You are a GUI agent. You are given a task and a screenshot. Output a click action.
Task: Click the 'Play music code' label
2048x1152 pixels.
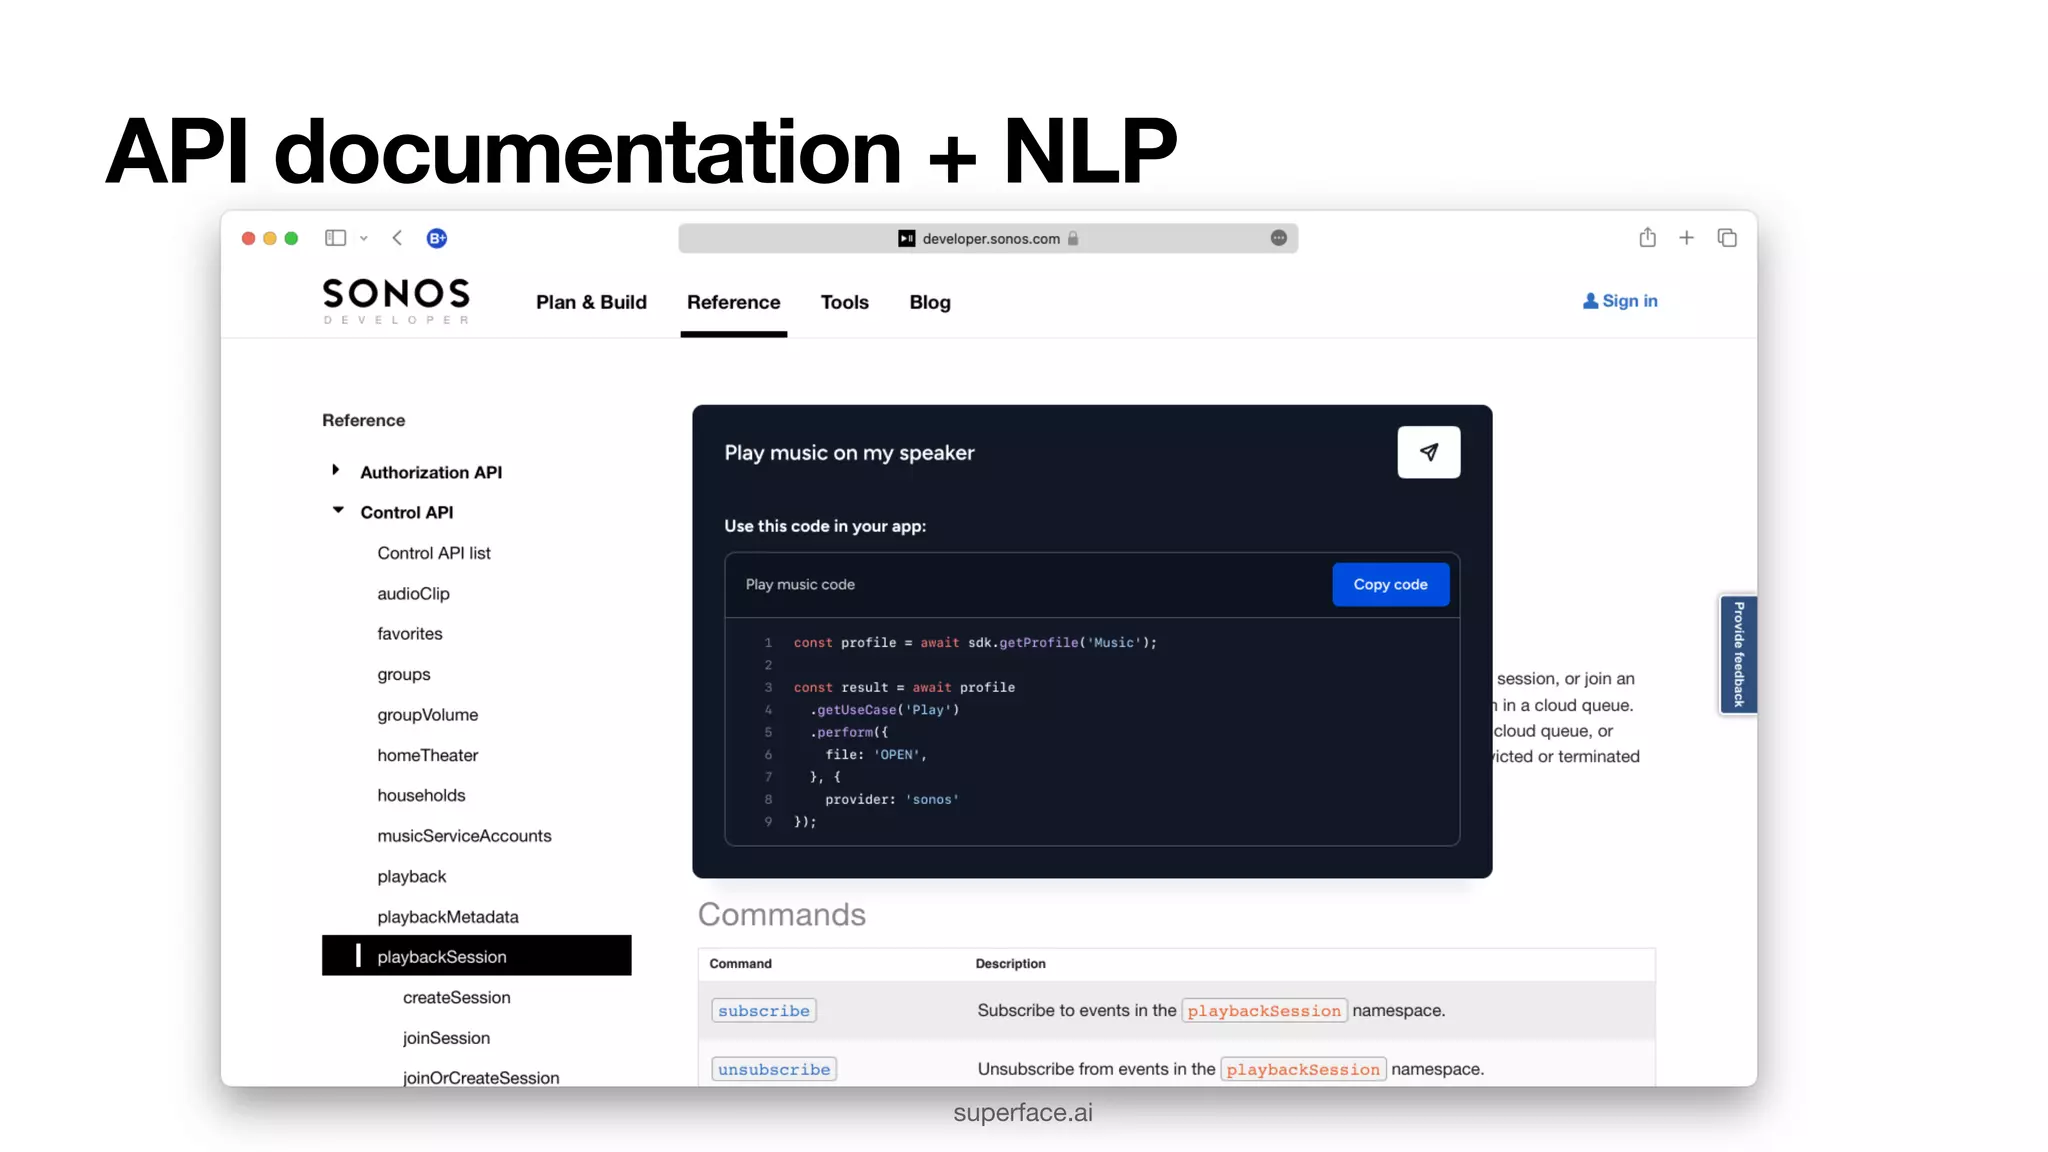(800, 584)
